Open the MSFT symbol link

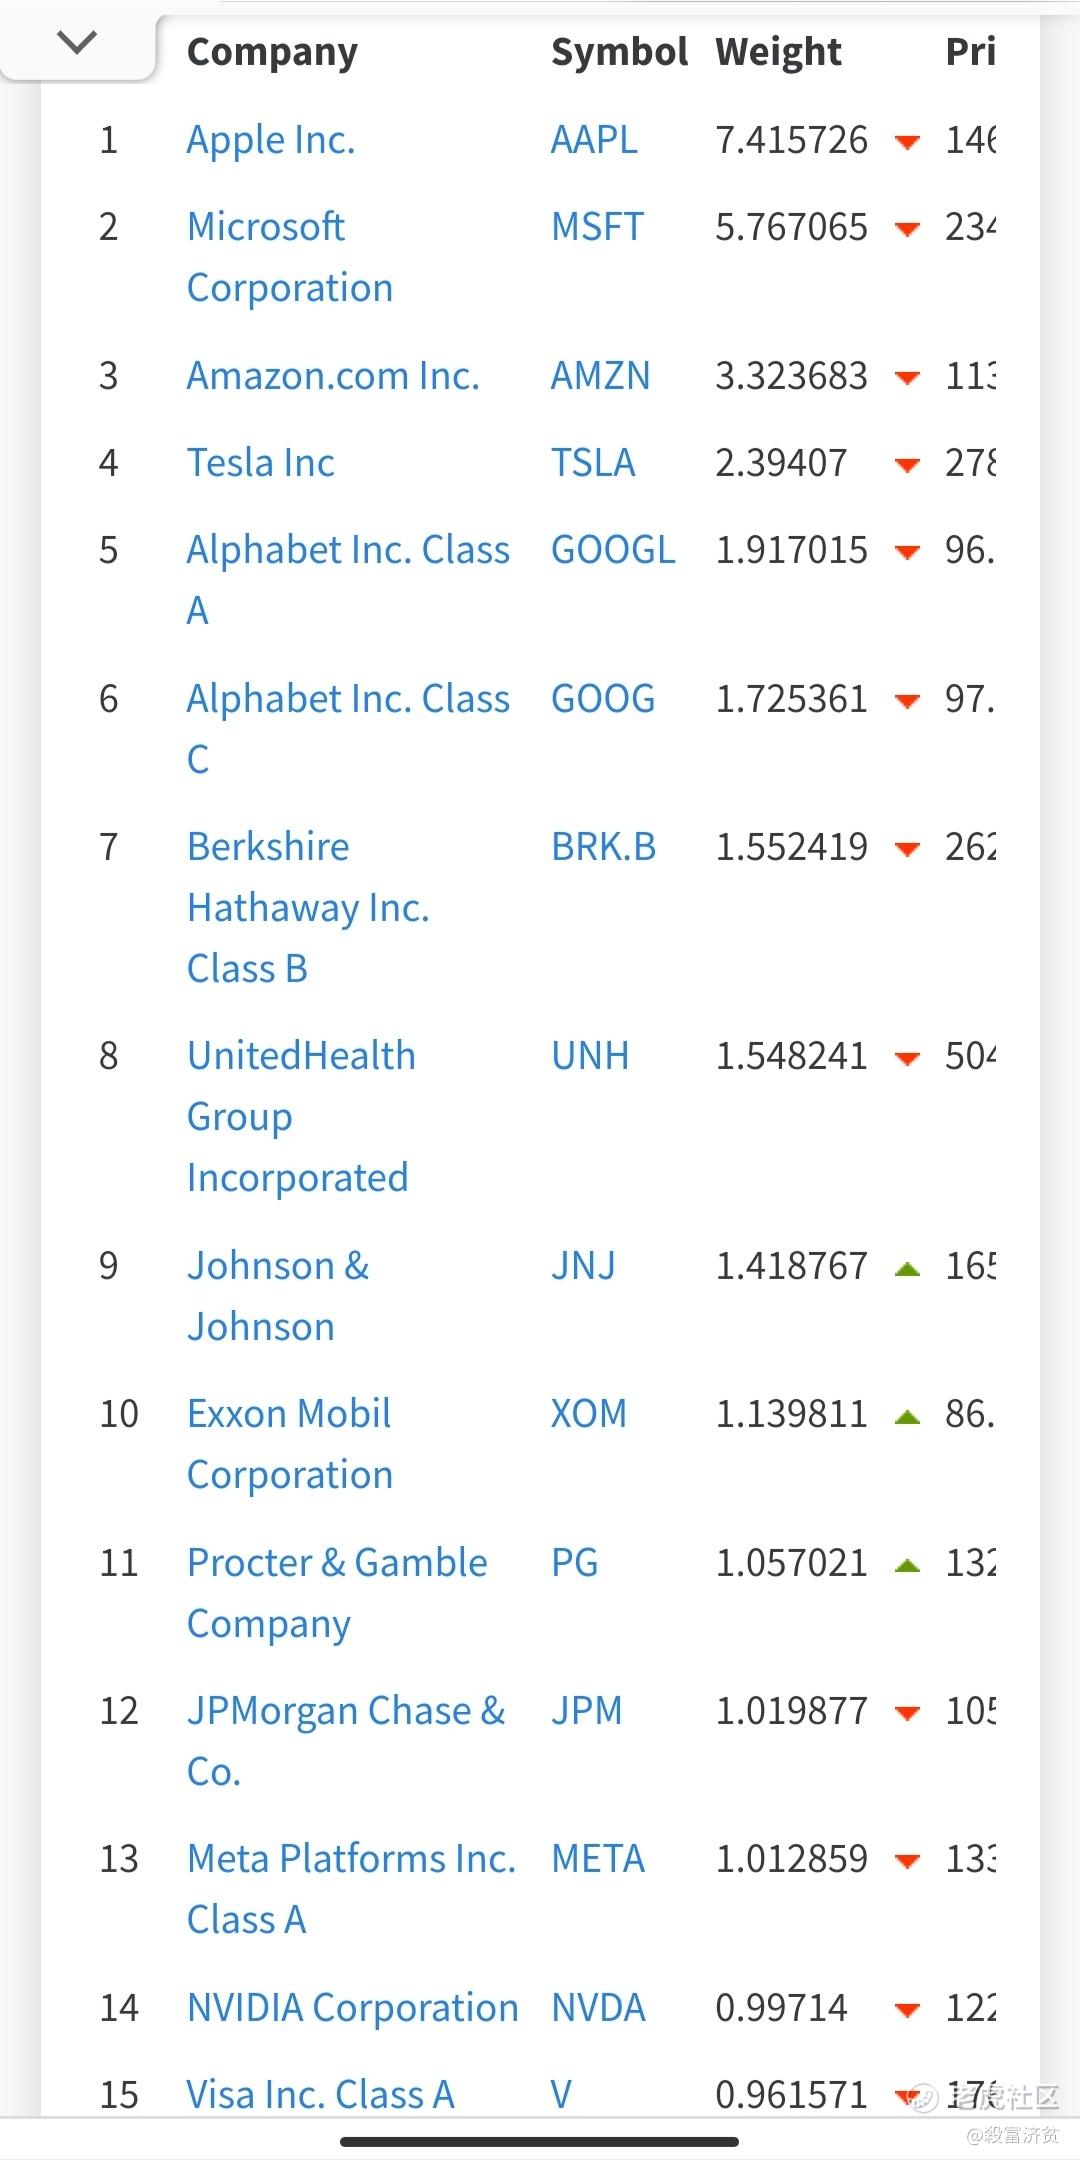click(x=597, y=228)
